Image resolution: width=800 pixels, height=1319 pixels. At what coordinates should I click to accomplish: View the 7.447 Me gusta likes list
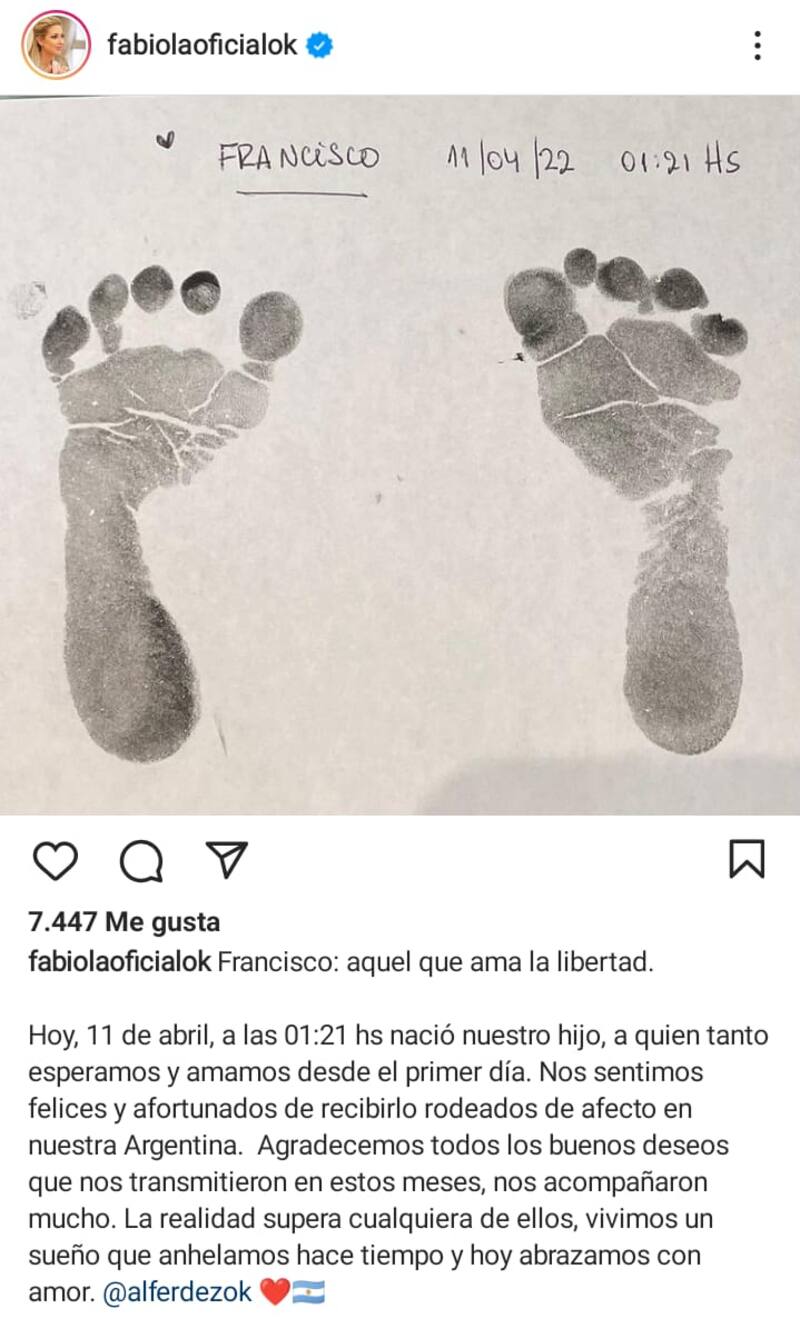[x=124, y=921]
